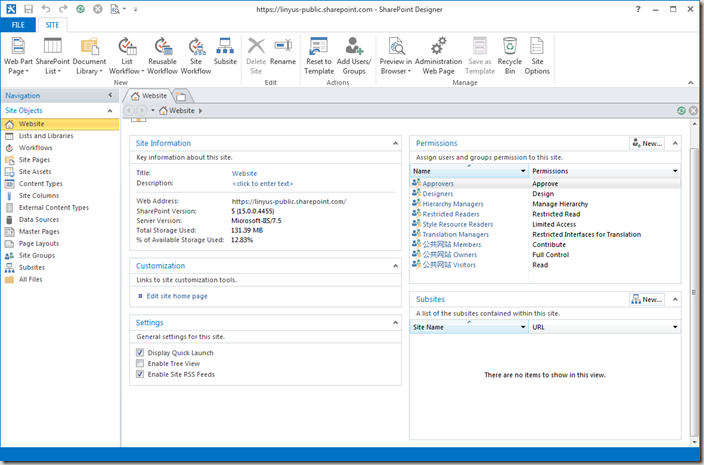Open the Recycle Bin
The image size is (704, 465).
click(510, 56)
